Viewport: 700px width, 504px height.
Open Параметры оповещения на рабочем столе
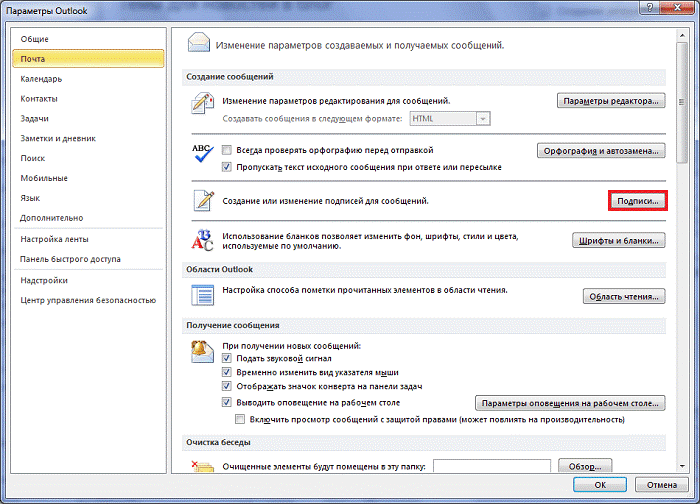570,403
